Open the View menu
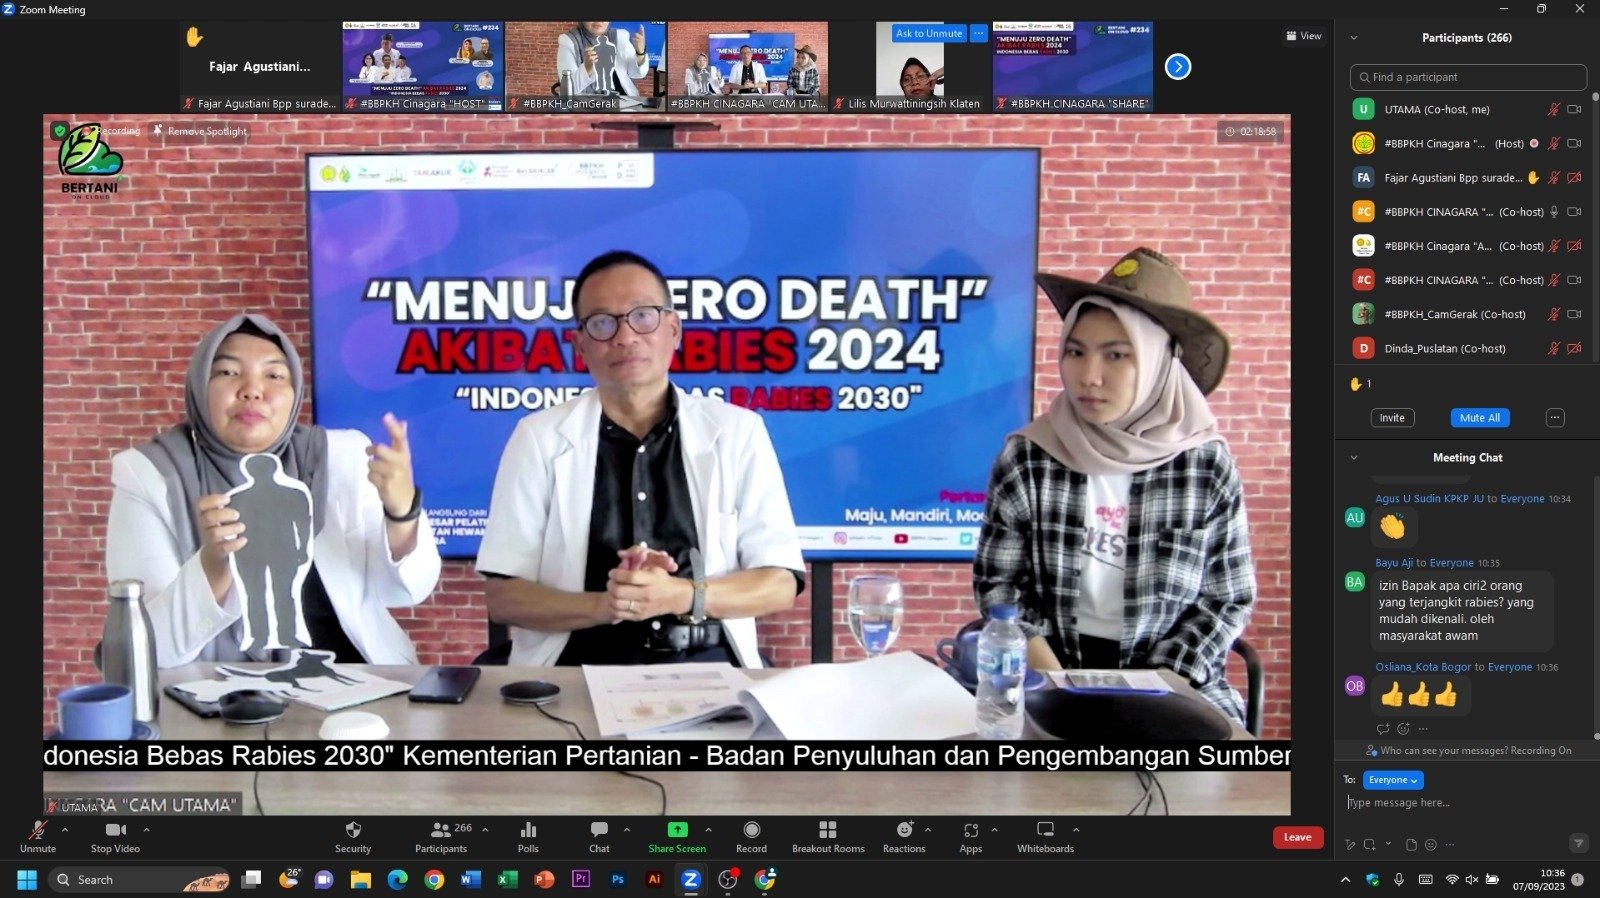1600x898 pixels. [x=1303, y=36]
